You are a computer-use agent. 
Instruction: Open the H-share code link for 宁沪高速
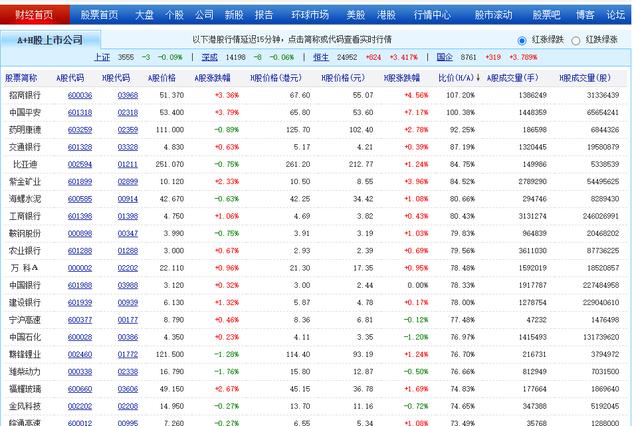click(128, 320)
